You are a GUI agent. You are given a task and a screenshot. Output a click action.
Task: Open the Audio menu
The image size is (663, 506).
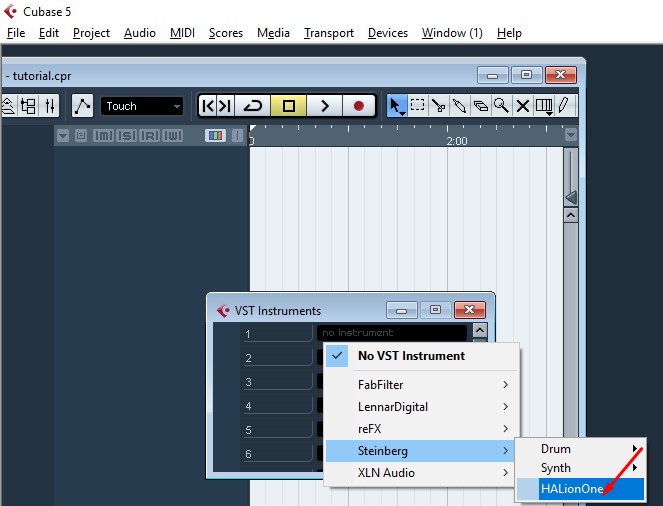tap(140, 33)
